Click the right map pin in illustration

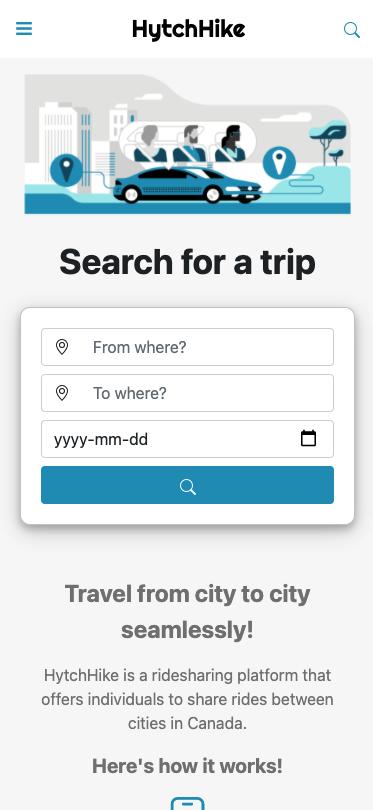(x=279, y=163)
